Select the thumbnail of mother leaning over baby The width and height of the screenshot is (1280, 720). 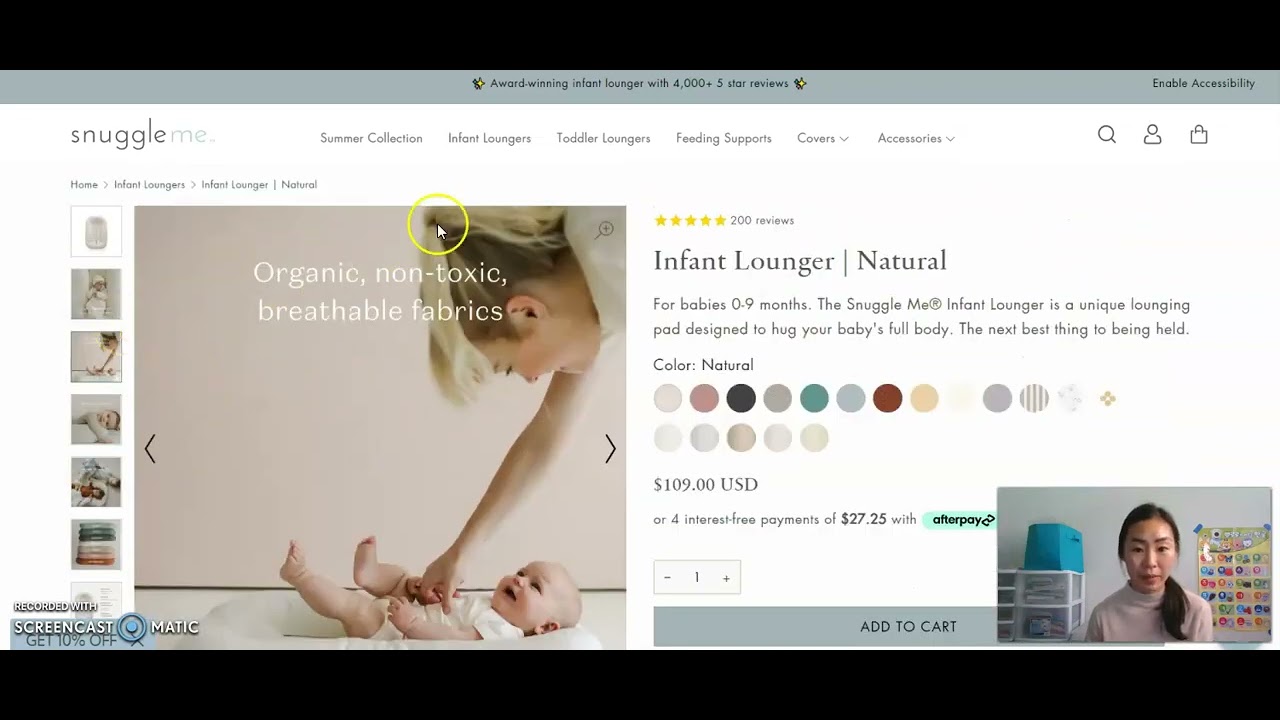click(x=96, y=357)
